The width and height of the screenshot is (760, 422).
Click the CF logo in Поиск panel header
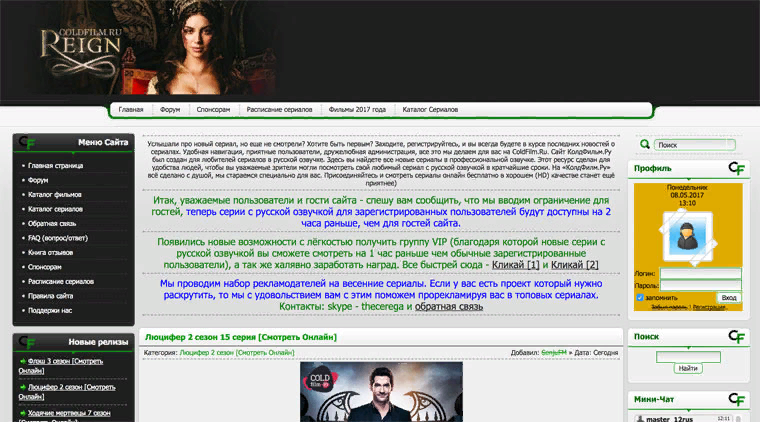pyautogui.click(x=736, y=337)
